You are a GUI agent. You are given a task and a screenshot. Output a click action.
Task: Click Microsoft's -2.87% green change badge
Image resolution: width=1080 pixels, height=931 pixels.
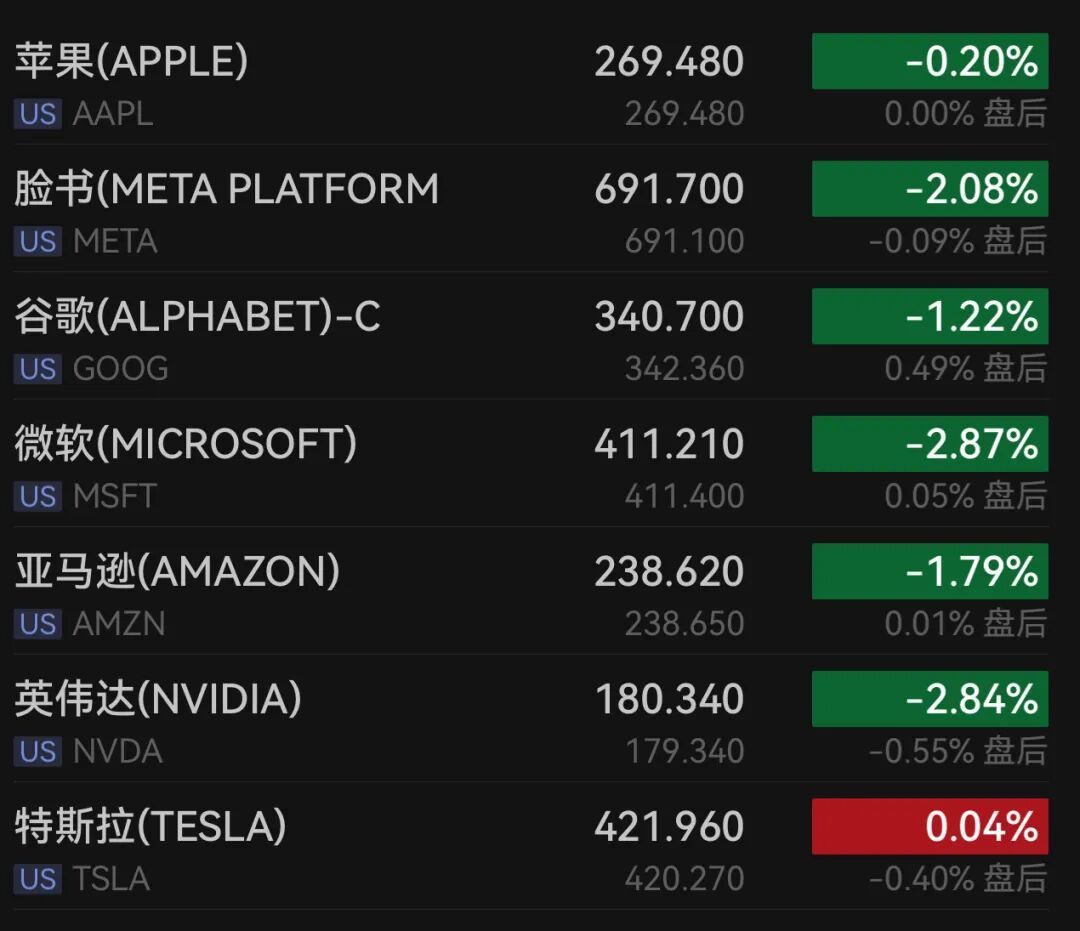pos(930,444)
